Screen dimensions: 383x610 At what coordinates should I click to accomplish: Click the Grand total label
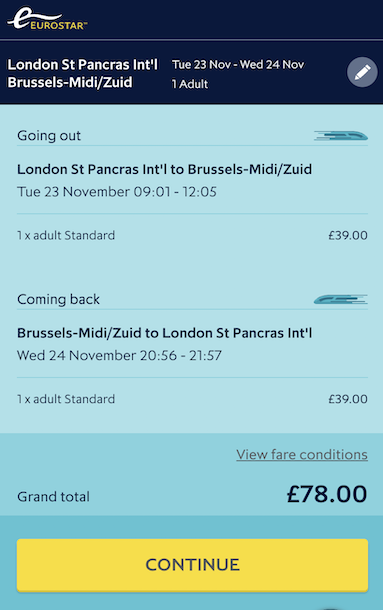click(x=53, y=497)
